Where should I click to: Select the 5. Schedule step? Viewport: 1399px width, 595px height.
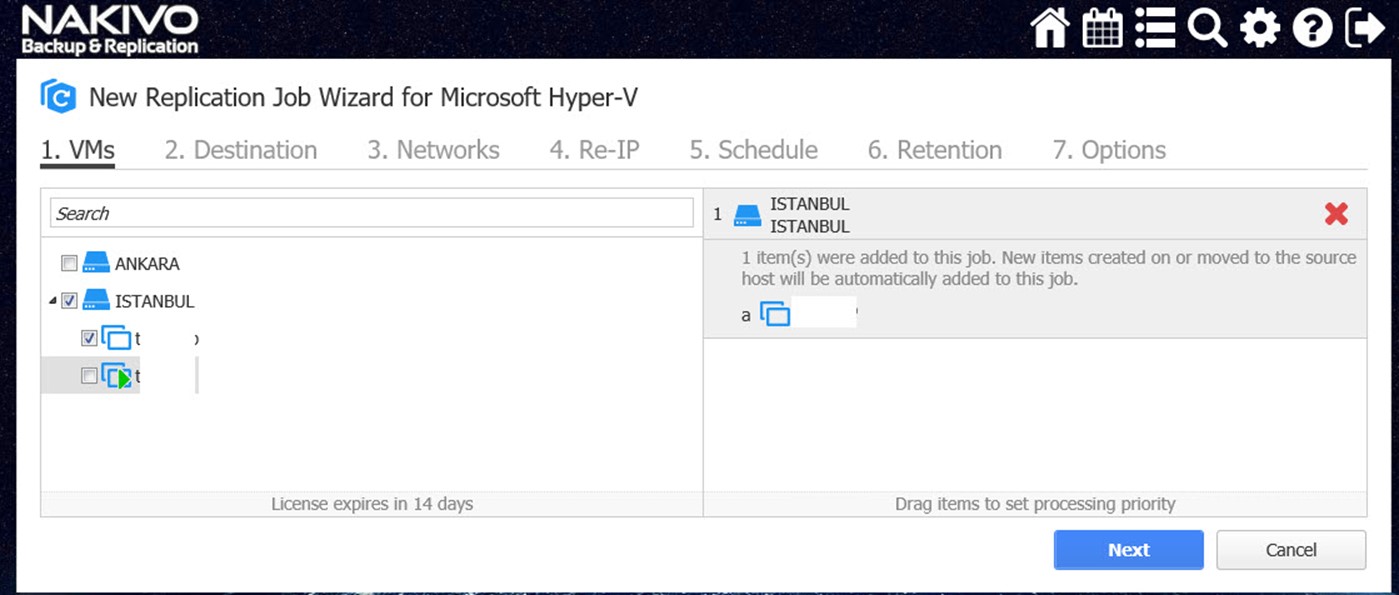tap(754, 150)
